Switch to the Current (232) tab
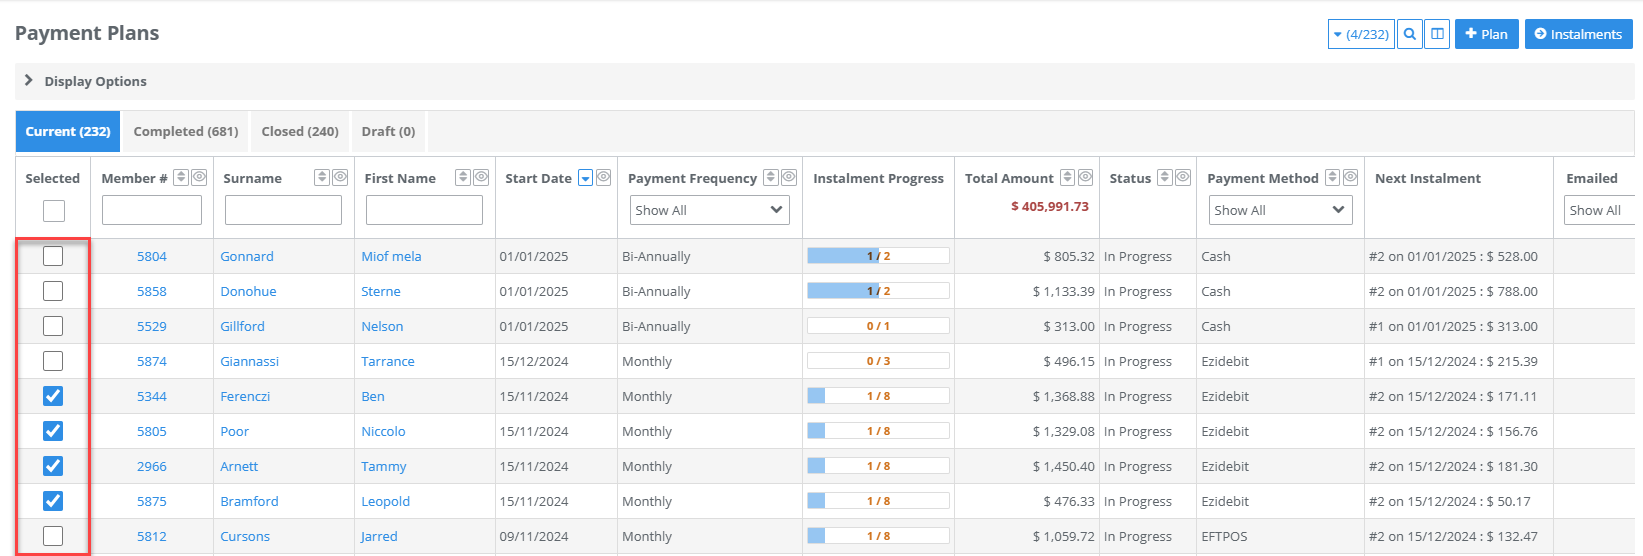 pos(68,131)
